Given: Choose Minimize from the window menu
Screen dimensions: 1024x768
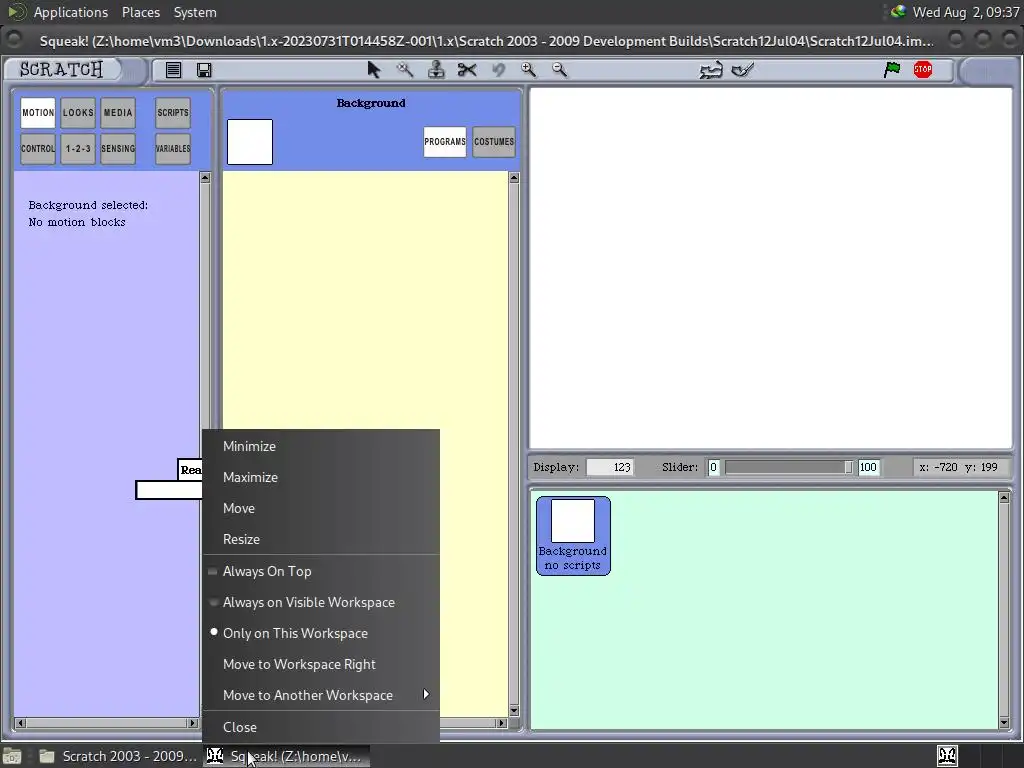Looking at the screenshot, I should click(x=321, y=446).
